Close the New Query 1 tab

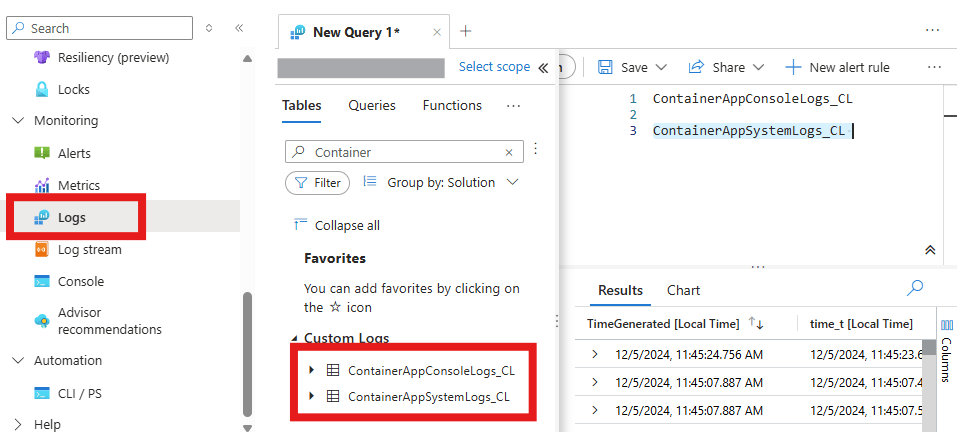tap(437, 33)
